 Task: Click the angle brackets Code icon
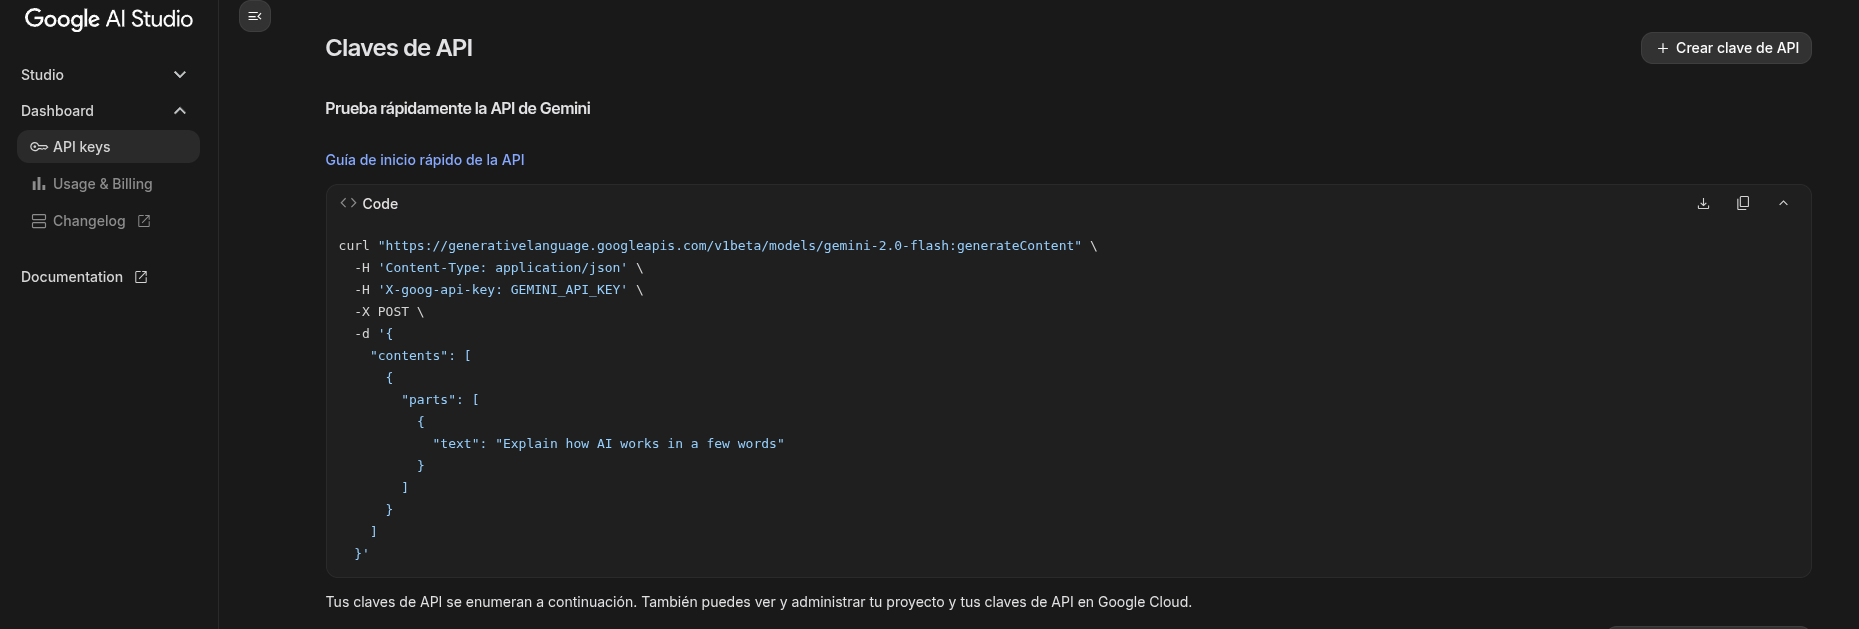[348, 203]
